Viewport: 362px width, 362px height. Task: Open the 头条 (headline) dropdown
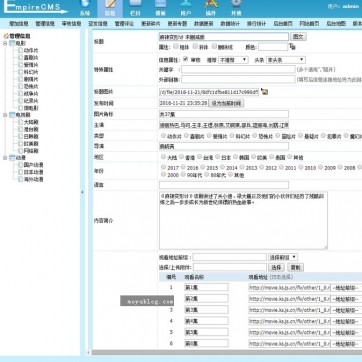point(286,60)
